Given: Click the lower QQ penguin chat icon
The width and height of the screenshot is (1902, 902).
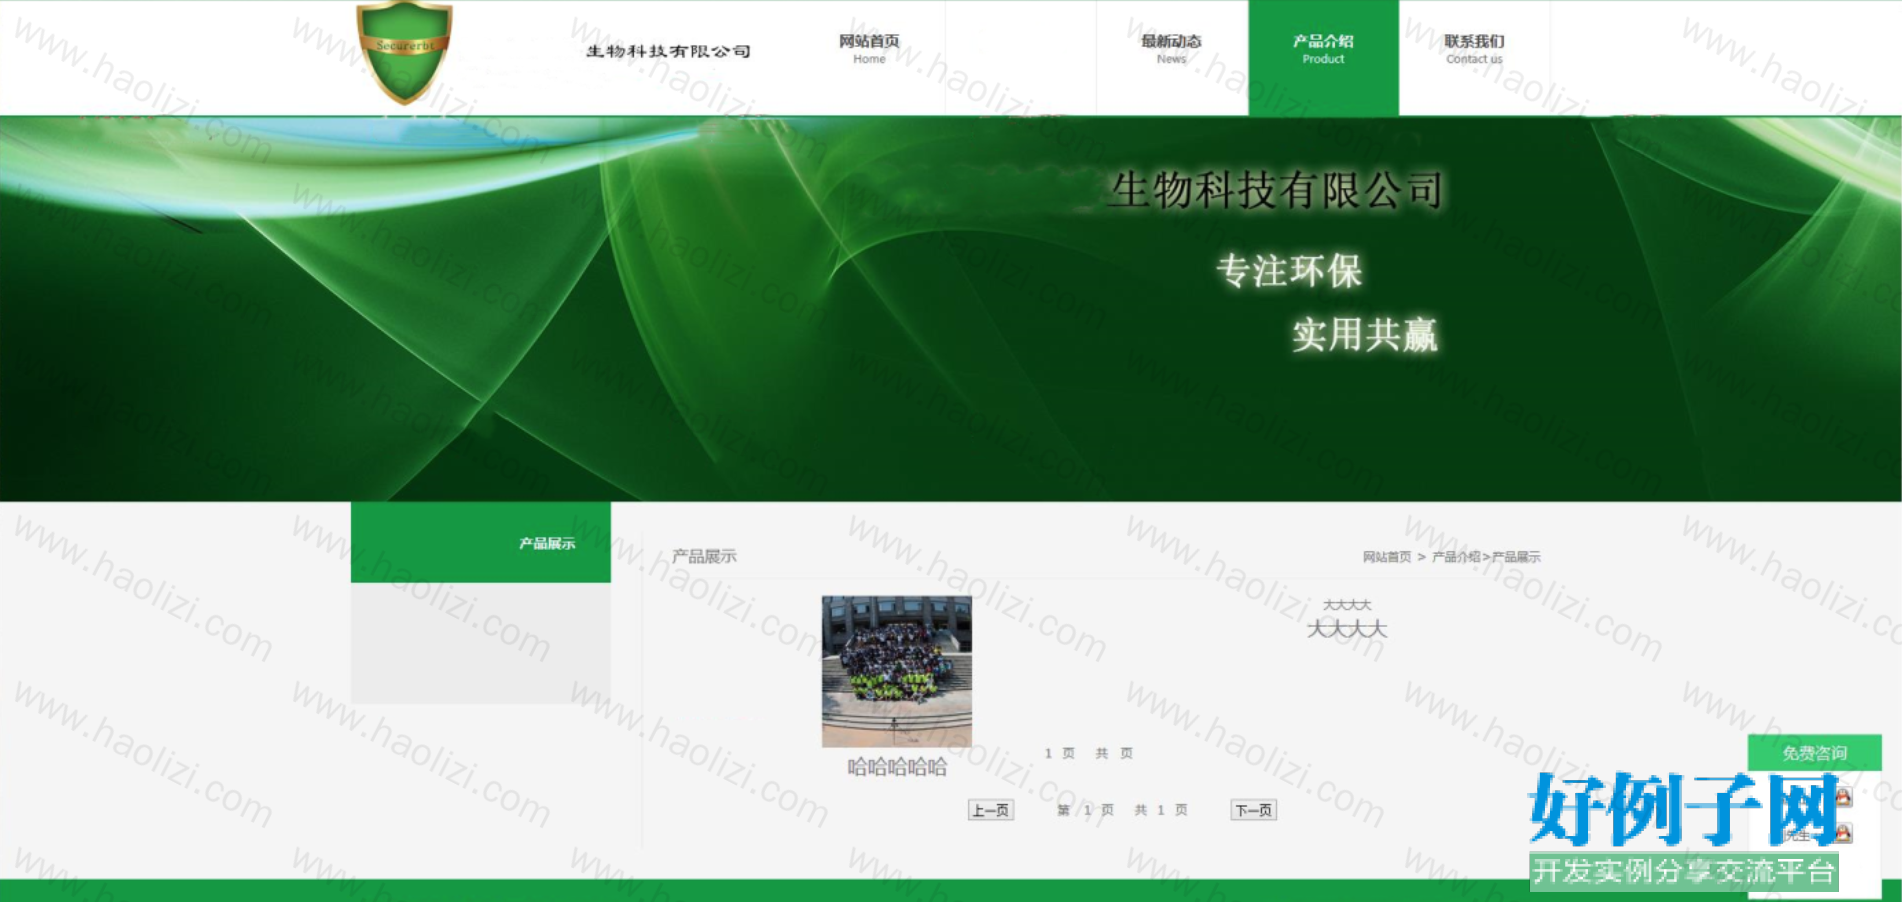Looking at the screenshot, I should (1843, 832).
